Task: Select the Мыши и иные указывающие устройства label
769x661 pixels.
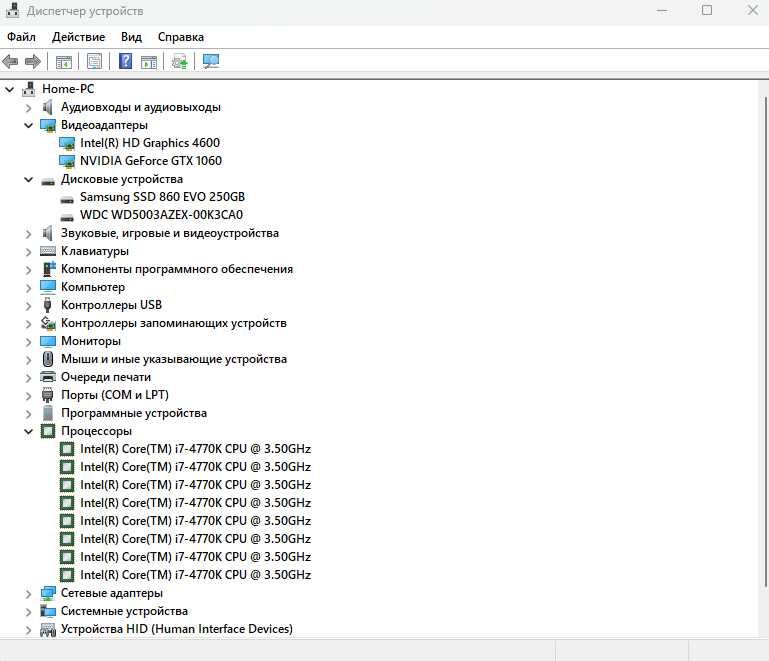Action: [174, 359]
